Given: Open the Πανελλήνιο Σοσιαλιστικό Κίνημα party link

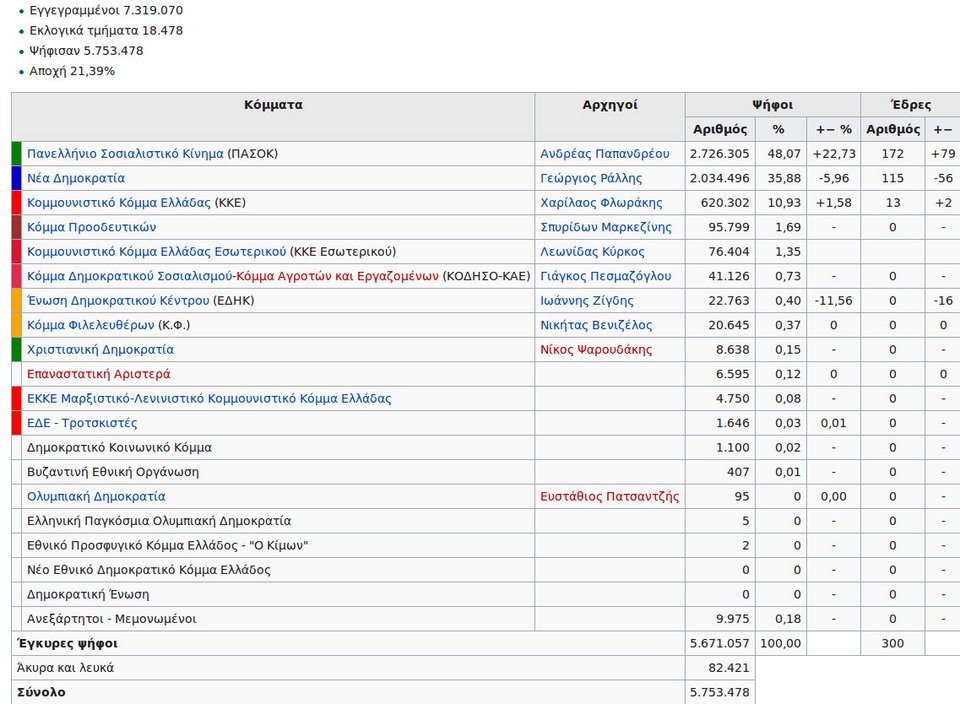Looking at the screenshot, I should [x=125, y=154].
